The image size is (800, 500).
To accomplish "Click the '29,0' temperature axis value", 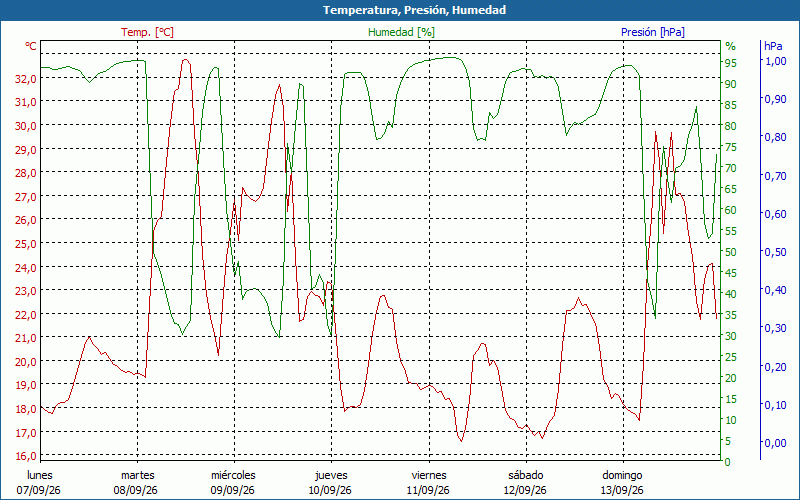I will point(26,149).
